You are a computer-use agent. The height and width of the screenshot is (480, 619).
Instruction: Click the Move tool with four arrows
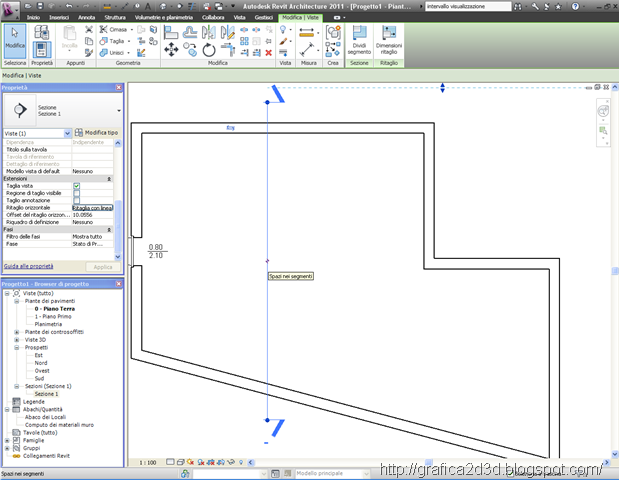tap(171, 50)
